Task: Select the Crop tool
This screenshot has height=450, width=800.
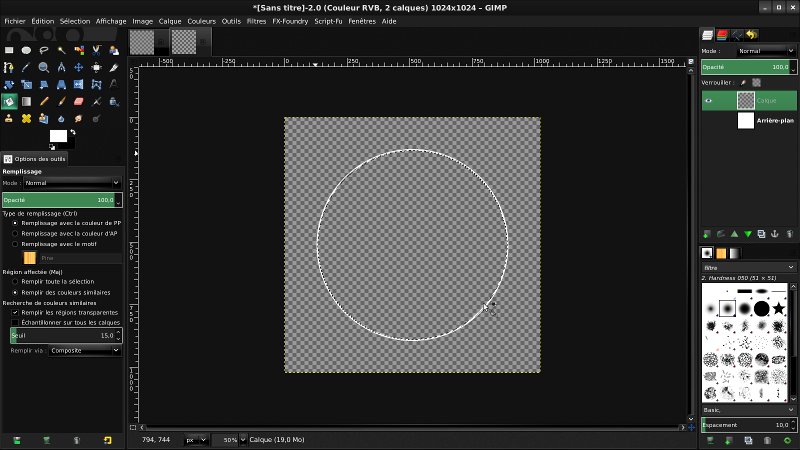Action: point(113,67)
